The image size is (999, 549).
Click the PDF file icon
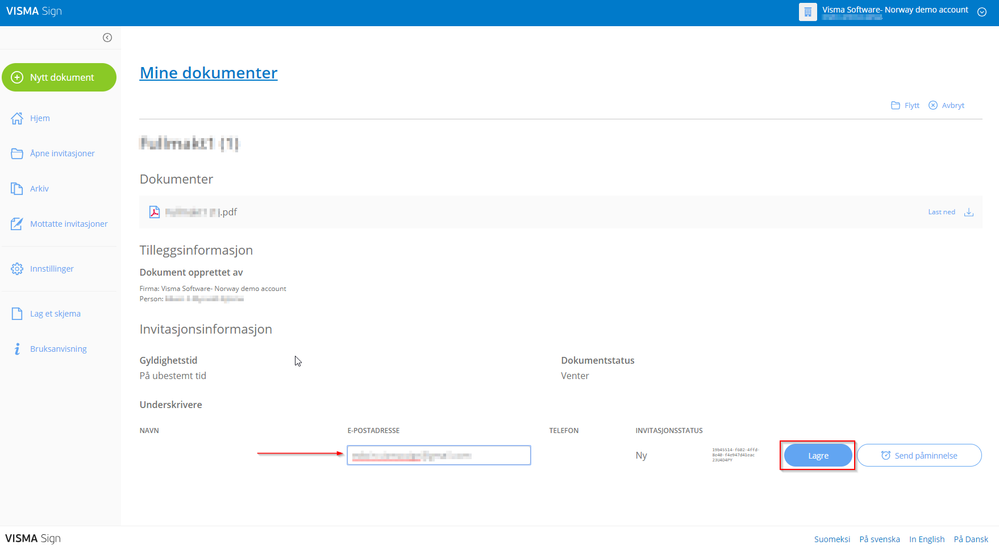click(x=154, y=212)
